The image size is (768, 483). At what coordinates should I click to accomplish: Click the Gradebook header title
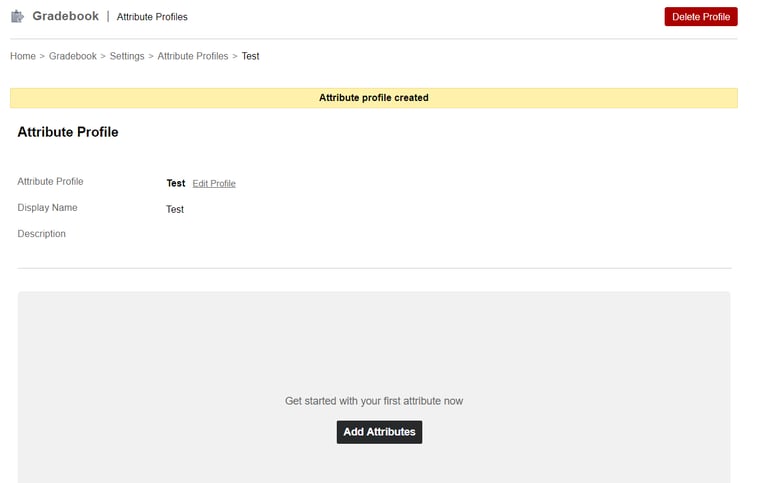65,16
